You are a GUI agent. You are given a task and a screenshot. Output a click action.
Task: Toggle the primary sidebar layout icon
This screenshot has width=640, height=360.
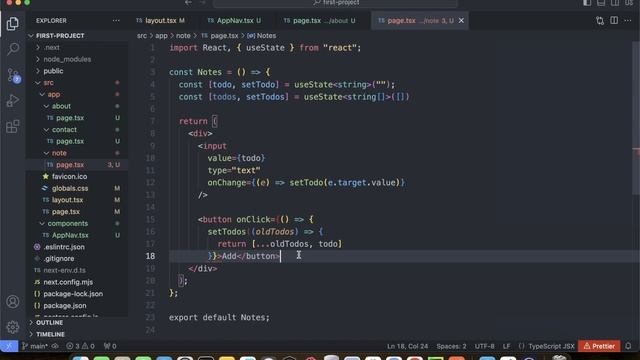coord(587,2)
